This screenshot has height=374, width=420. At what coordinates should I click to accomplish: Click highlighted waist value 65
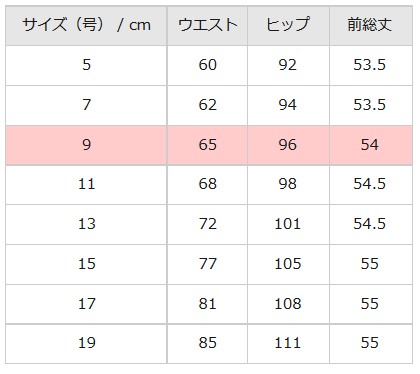(x=207, y=145)
